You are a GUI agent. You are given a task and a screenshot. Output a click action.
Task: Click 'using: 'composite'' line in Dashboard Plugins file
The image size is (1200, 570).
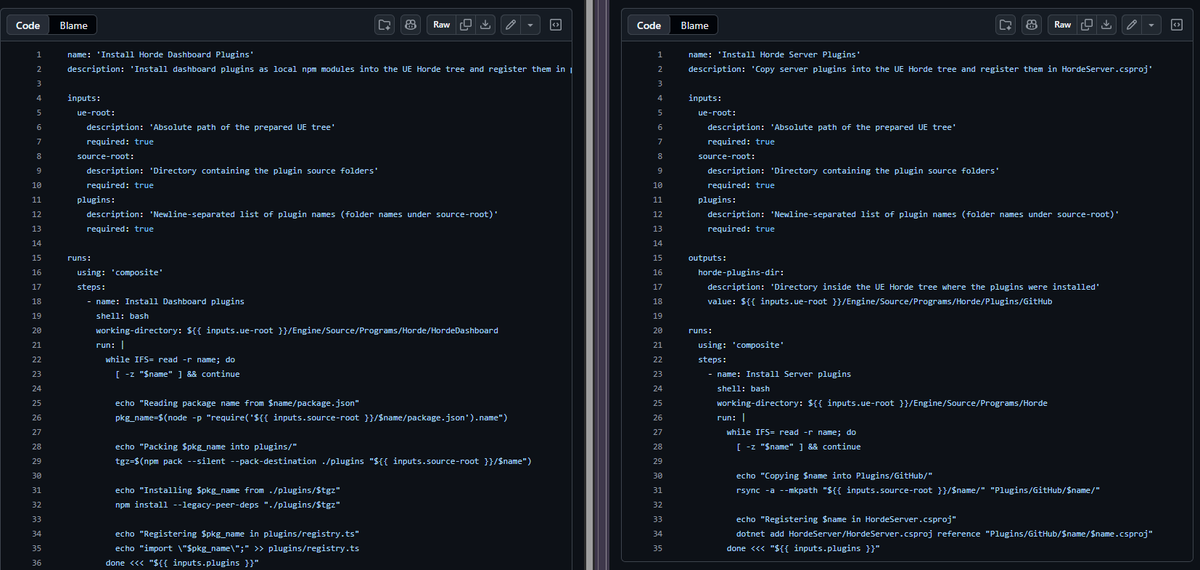(120, 272)
